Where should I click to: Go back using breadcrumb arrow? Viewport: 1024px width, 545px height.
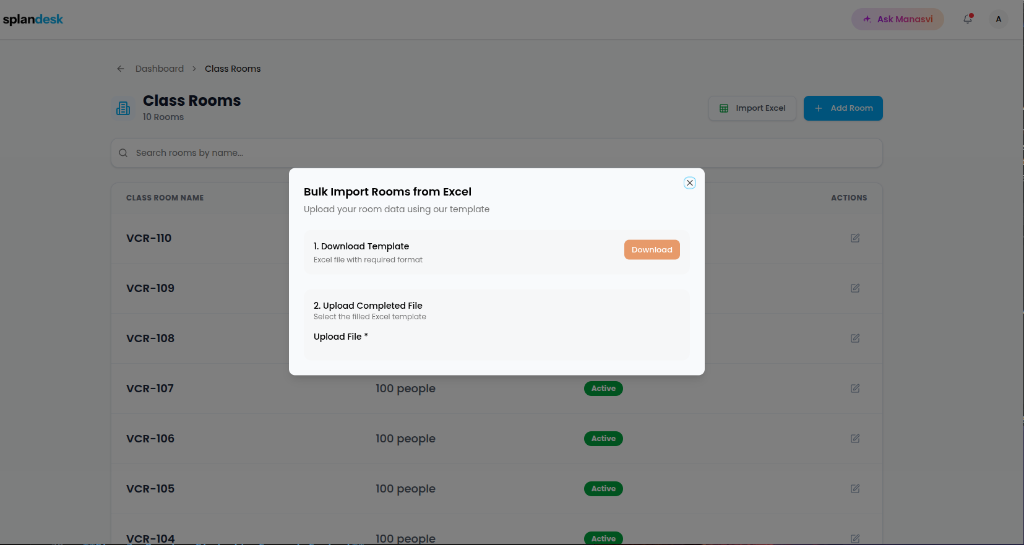pos(120,69)
